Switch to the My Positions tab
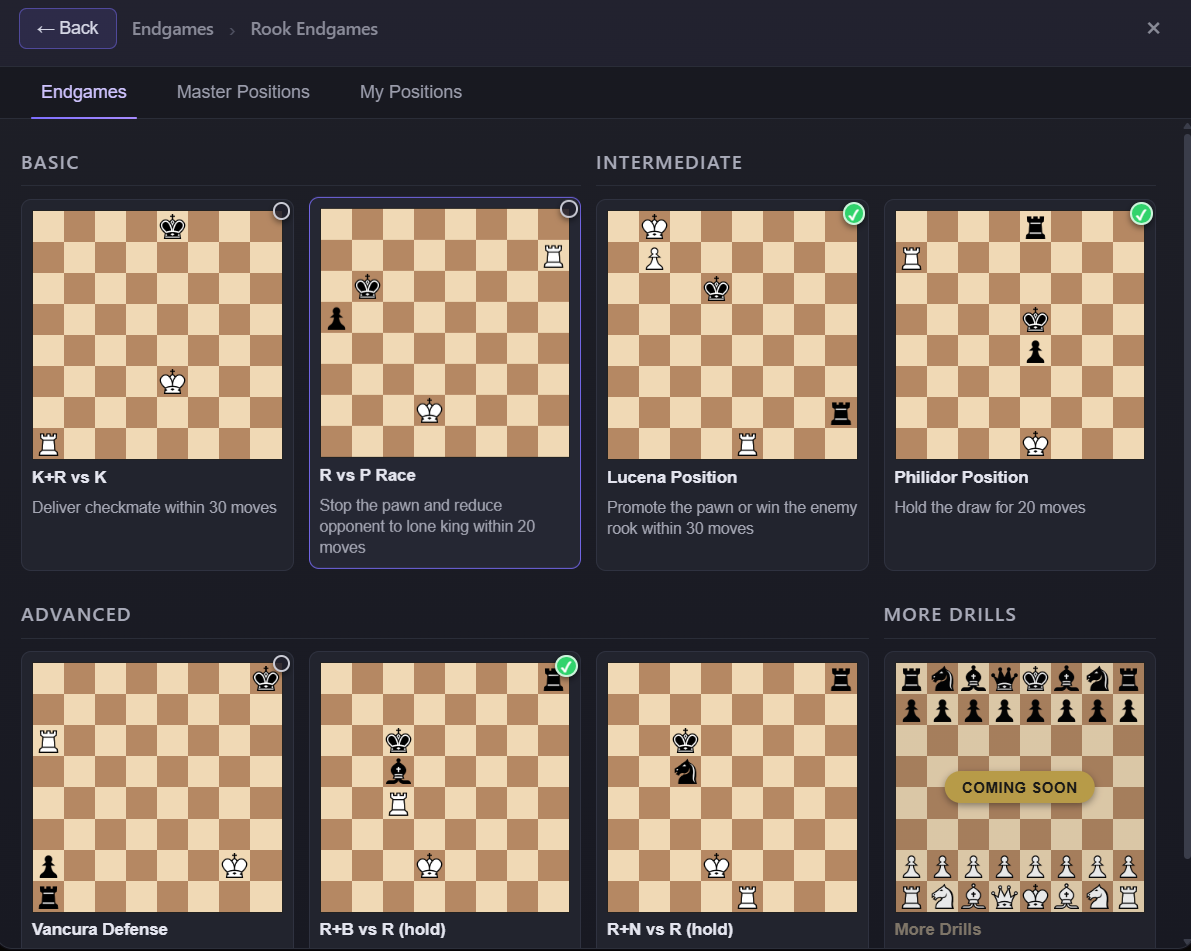Image resolution: width=1191 pixels, height=951 pixels. [x=411, y=92]
